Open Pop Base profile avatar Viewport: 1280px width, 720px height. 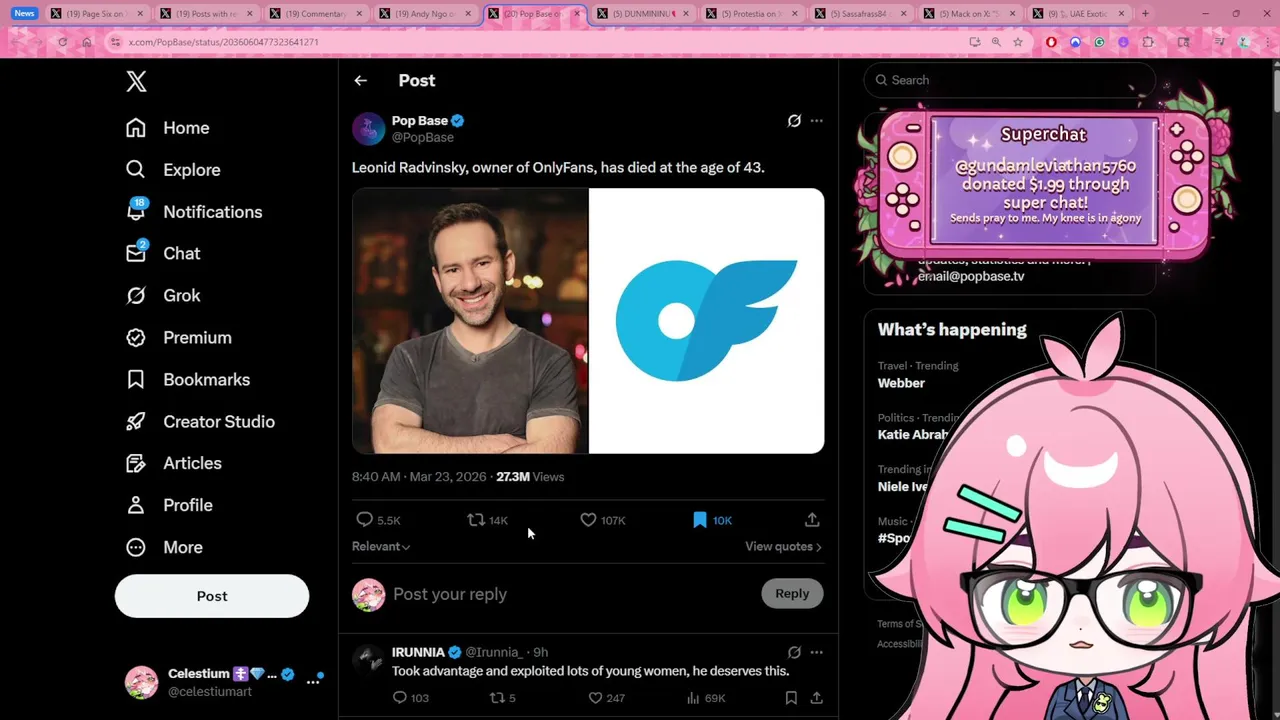(369, 129)
